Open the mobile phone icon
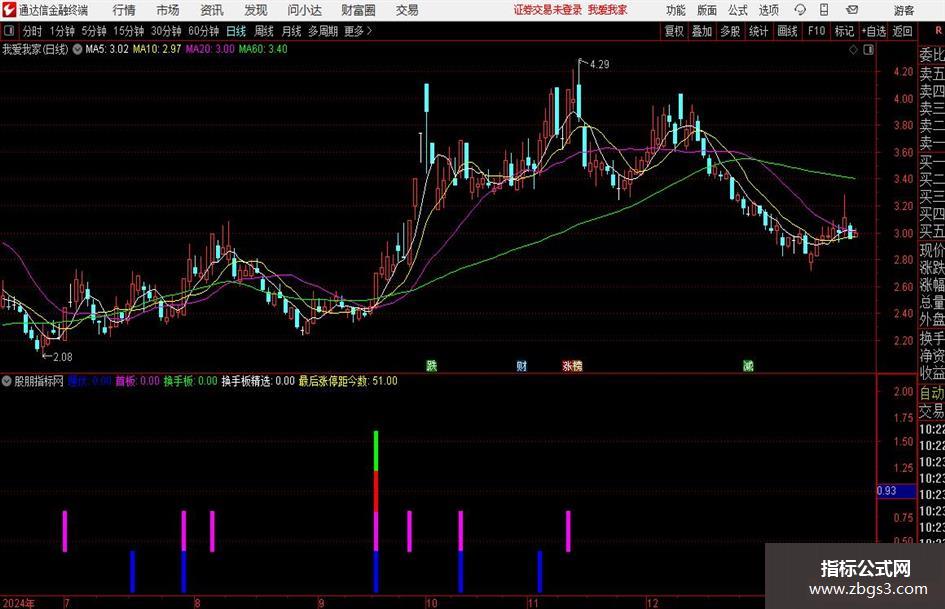 [824, 10]
